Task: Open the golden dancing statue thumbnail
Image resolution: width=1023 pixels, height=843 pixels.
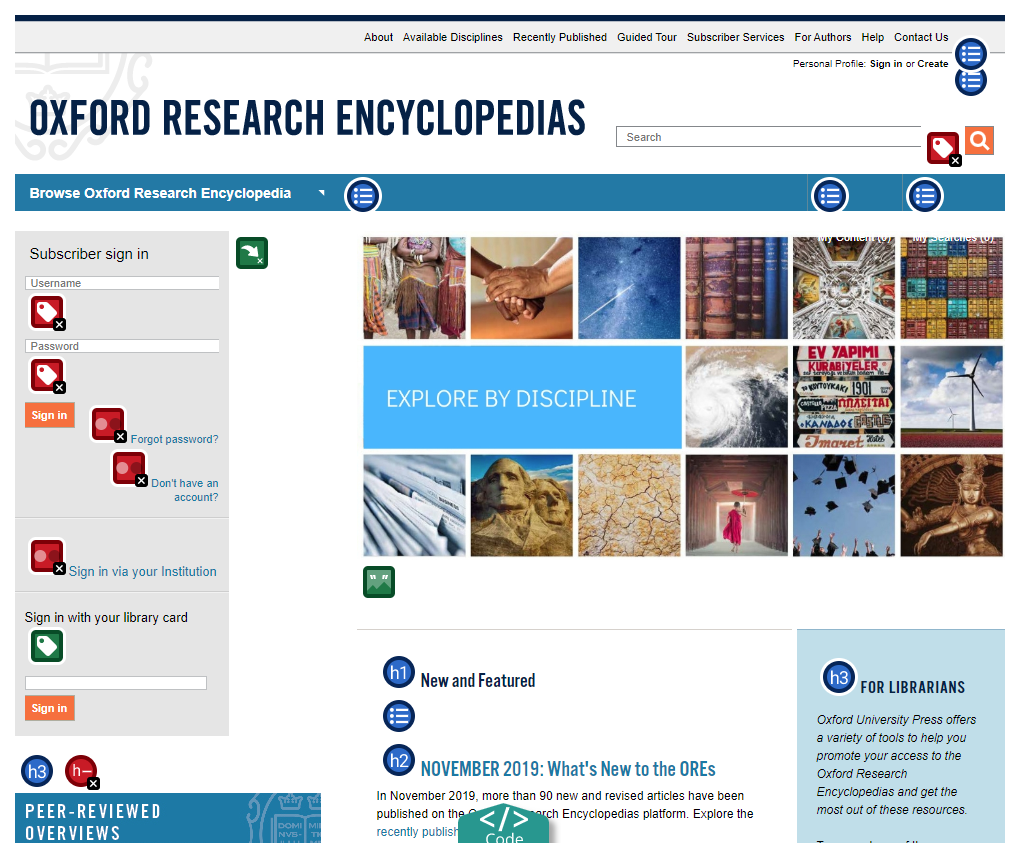Action: click(x=951, y=506)
